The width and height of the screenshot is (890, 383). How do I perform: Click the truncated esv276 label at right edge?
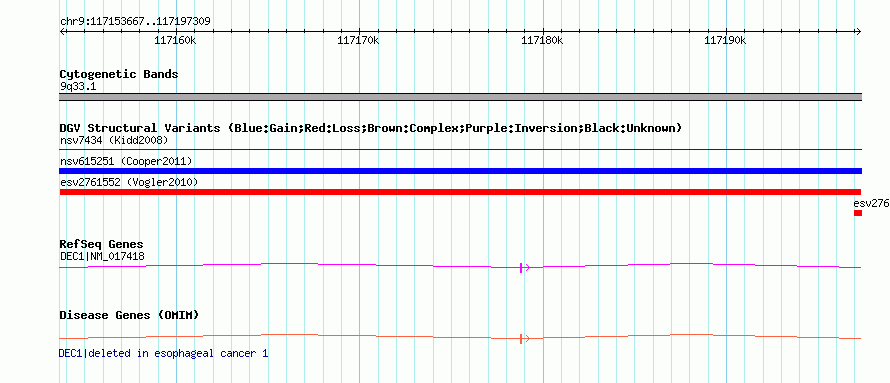[x=871, y=204]
